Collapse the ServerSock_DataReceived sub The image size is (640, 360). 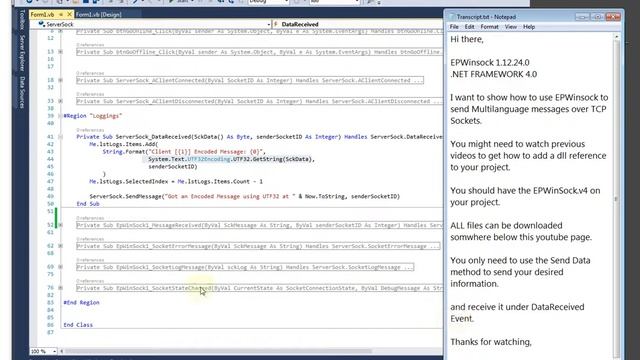[60, 137]
